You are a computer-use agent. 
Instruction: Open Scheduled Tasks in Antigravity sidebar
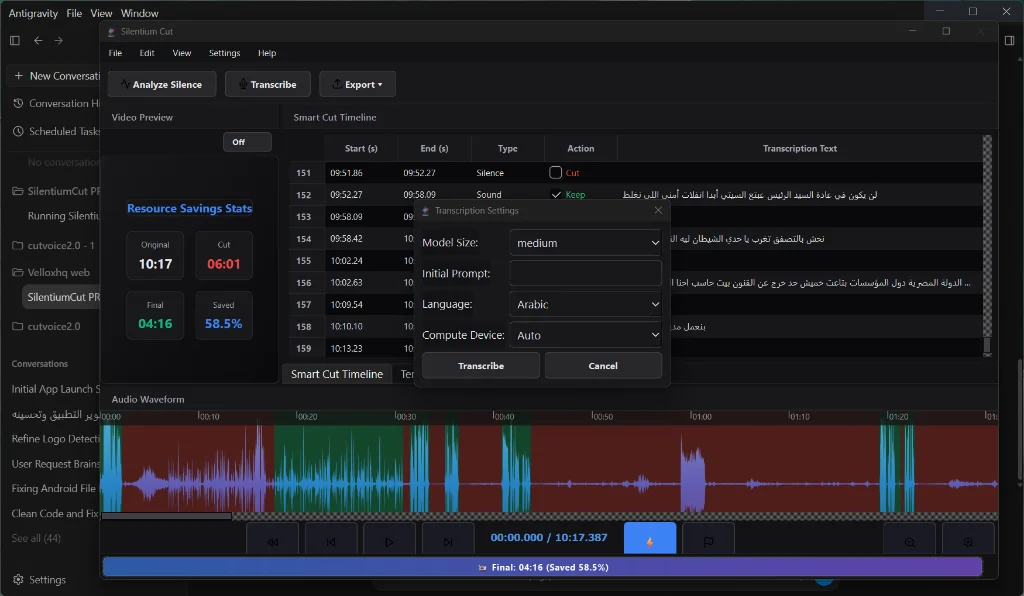(56, 131)
